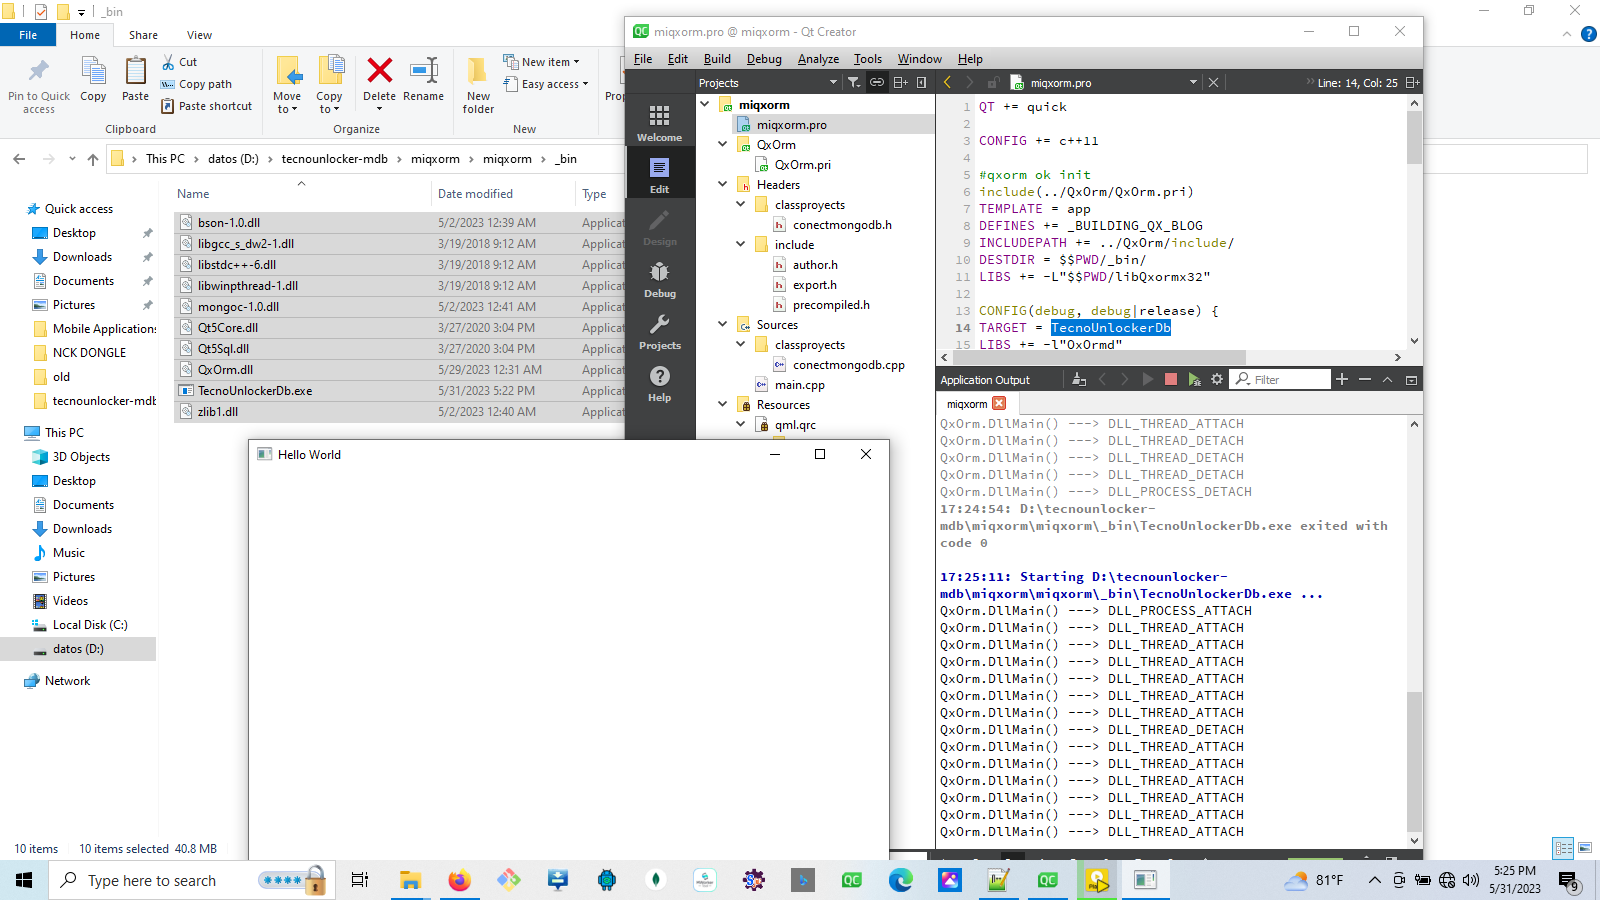Switch to Debug mode in sidebar
This screenshot has height=900, width=1600.
[659, 279]
